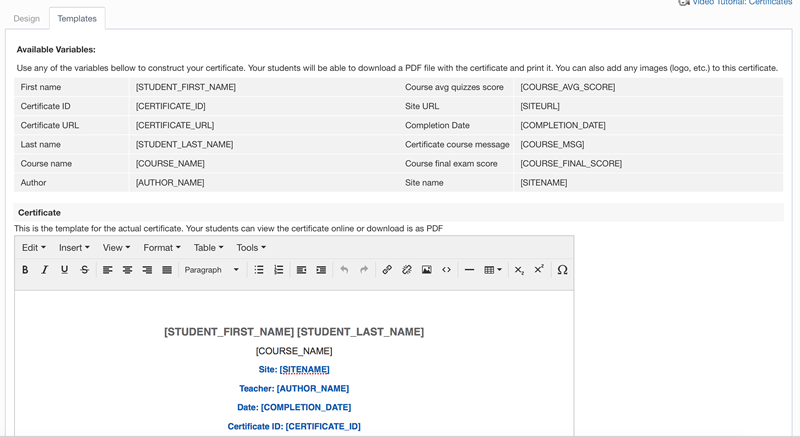This screenshot has height=437, width=800.
Task: Click the 'Certificate ID: [CERTIFICATE_ID]' editor line
Action: (294, 426)
